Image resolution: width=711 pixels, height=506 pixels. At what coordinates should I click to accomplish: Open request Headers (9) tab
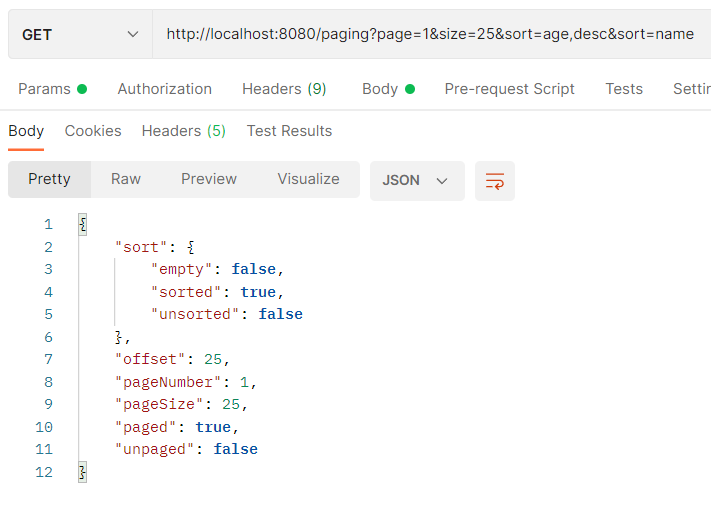[284, 89]
